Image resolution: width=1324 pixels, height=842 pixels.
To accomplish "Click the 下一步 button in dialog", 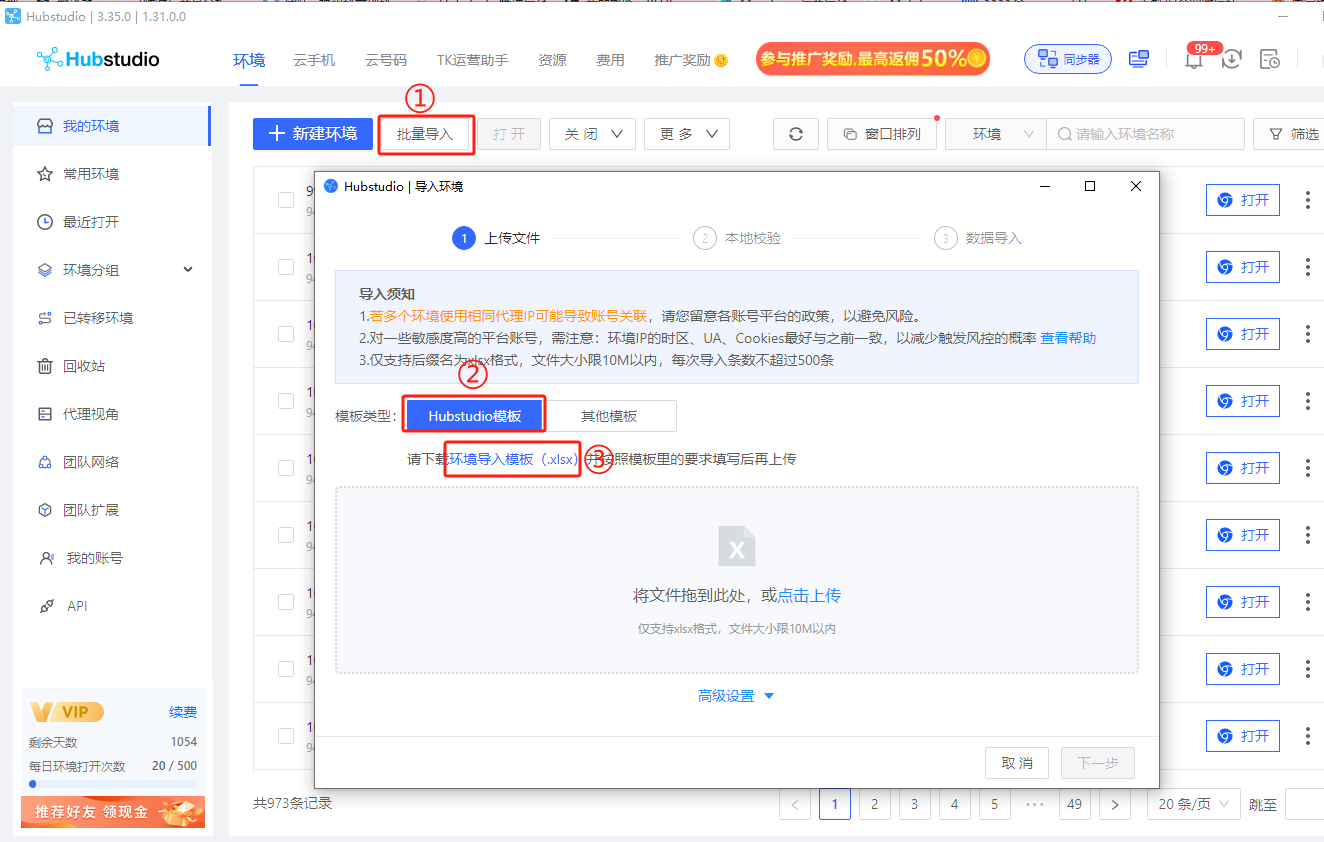I will click(1098, 763).
